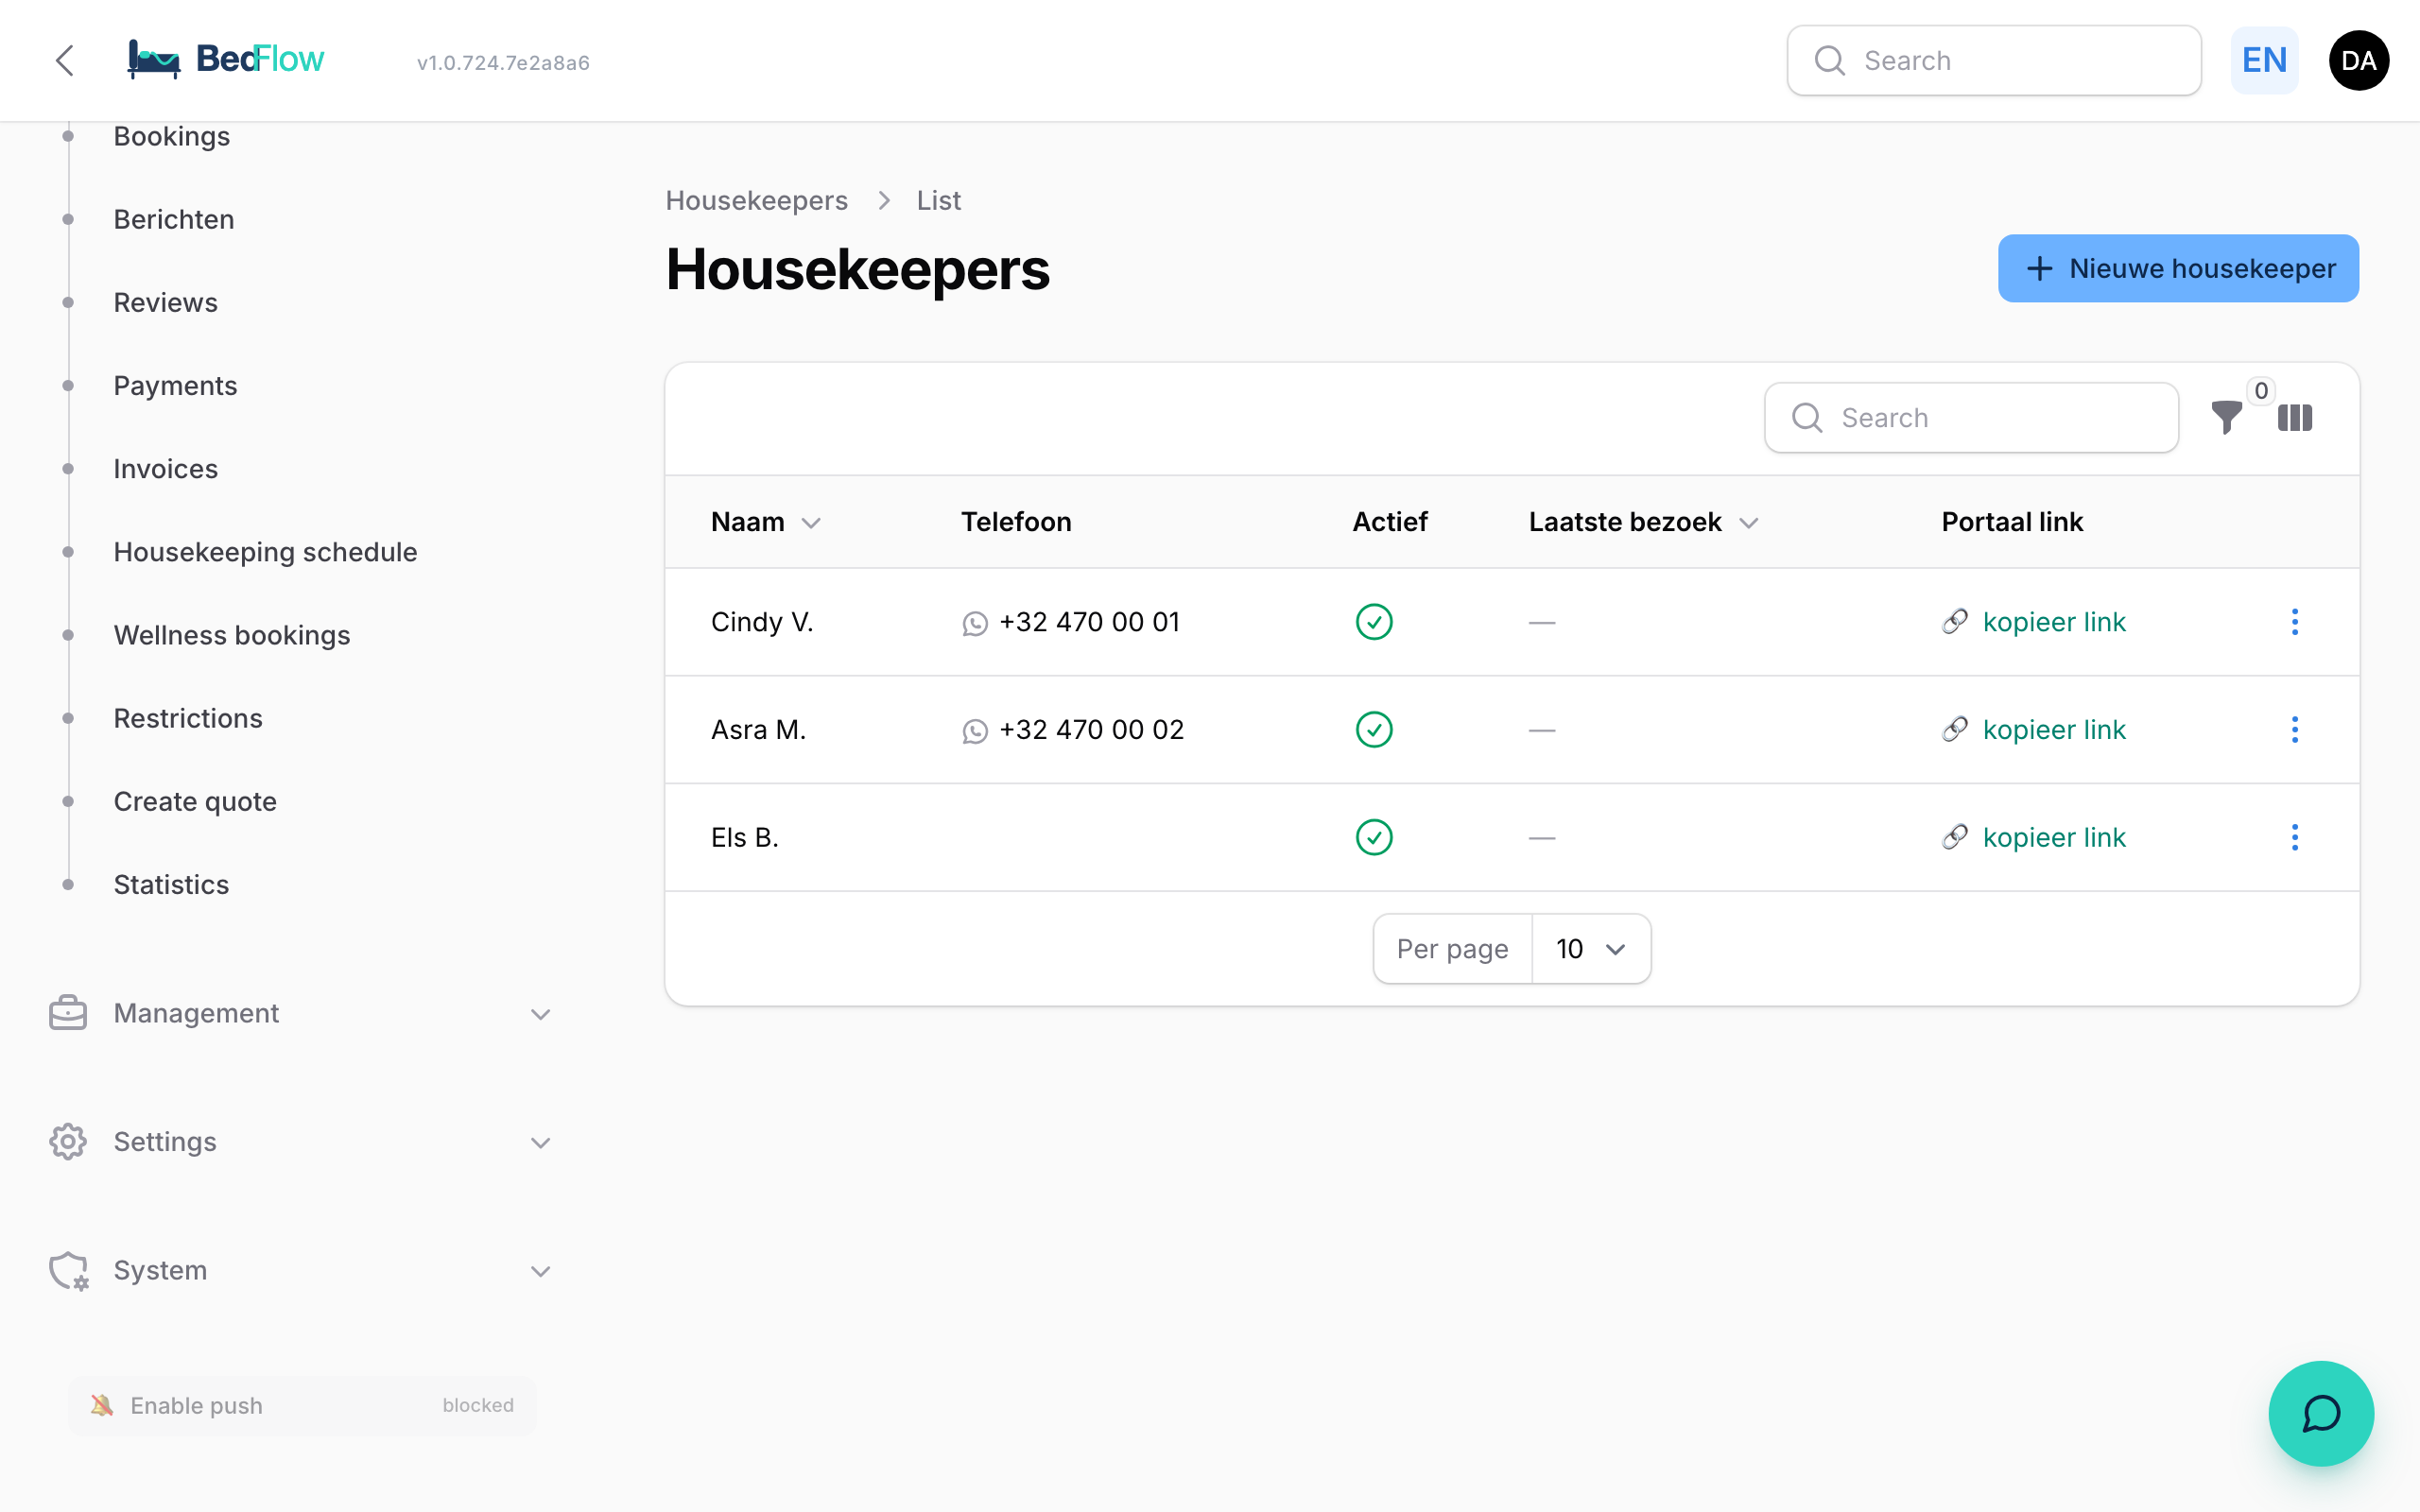Open the chat support bubble
This screenshot has height=1512, width=2420.
click(2321, 1413)
